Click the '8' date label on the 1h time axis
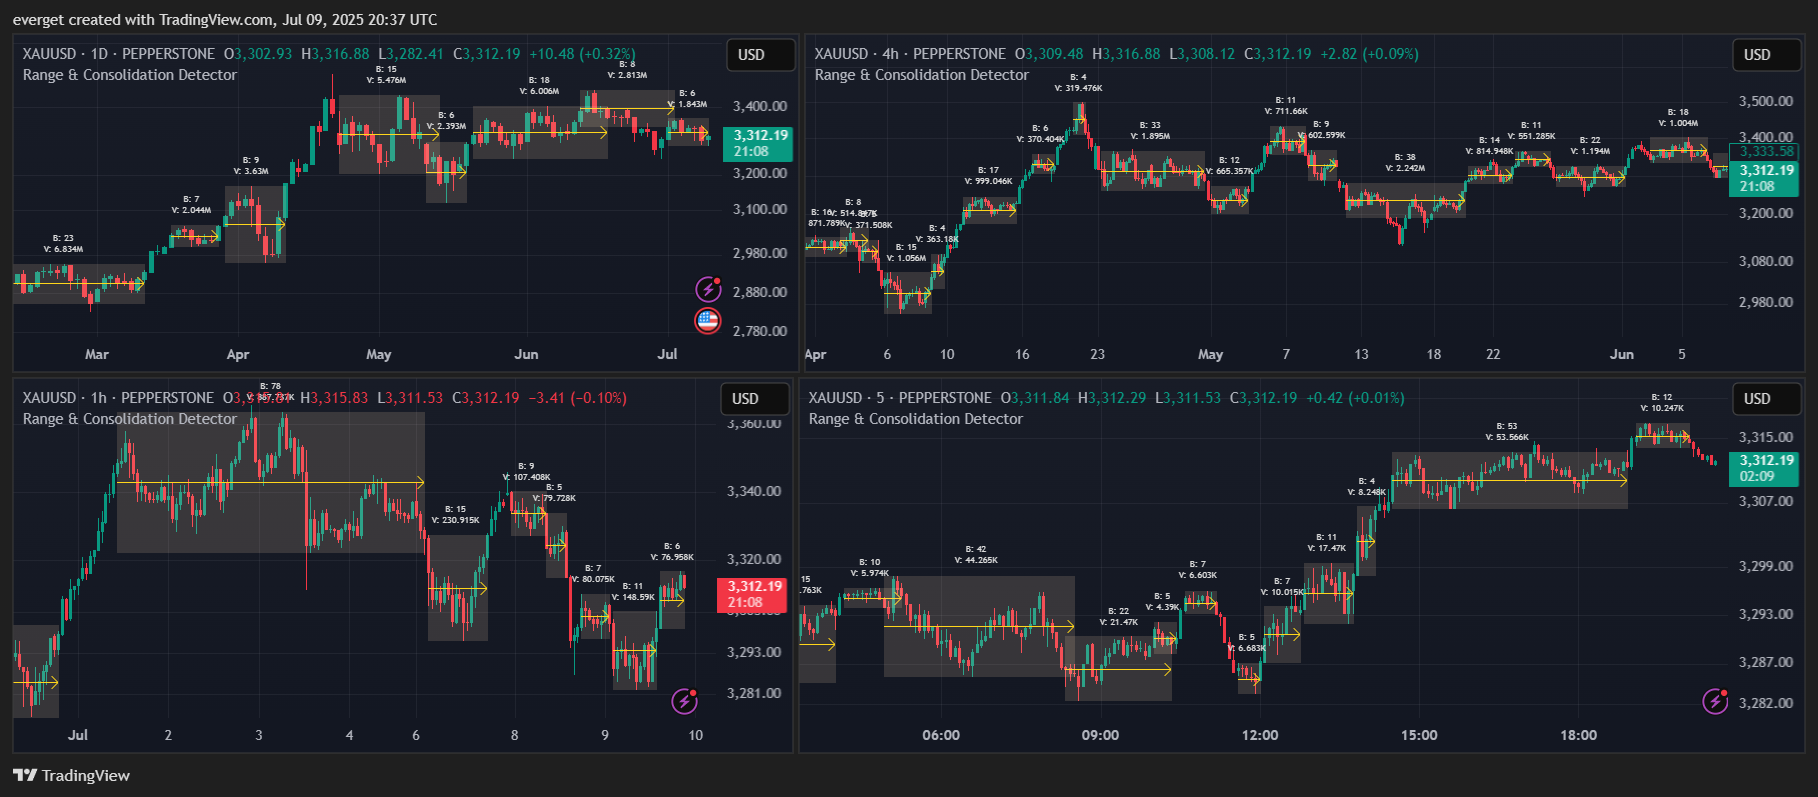 [515, 735]
